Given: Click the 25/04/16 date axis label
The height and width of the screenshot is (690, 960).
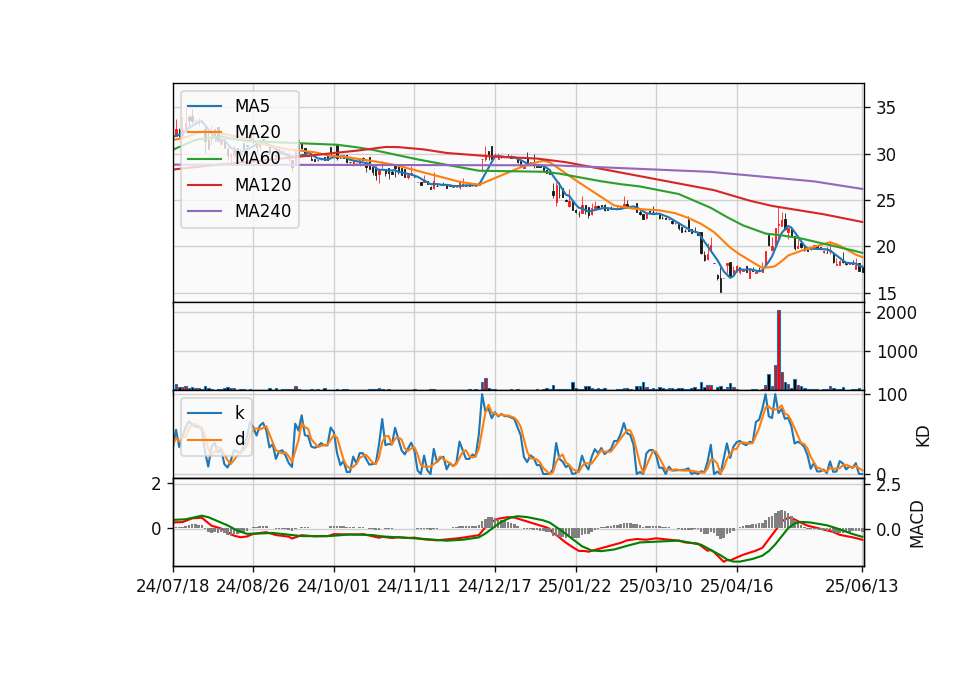Looking at the screenshot, I should pyautogui.click(x=737, y=586).
